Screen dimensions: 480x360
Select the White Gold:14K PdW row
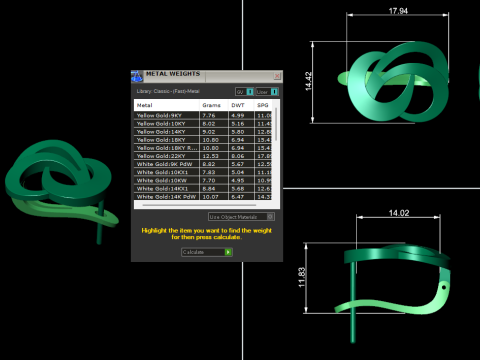pos(203,197)
